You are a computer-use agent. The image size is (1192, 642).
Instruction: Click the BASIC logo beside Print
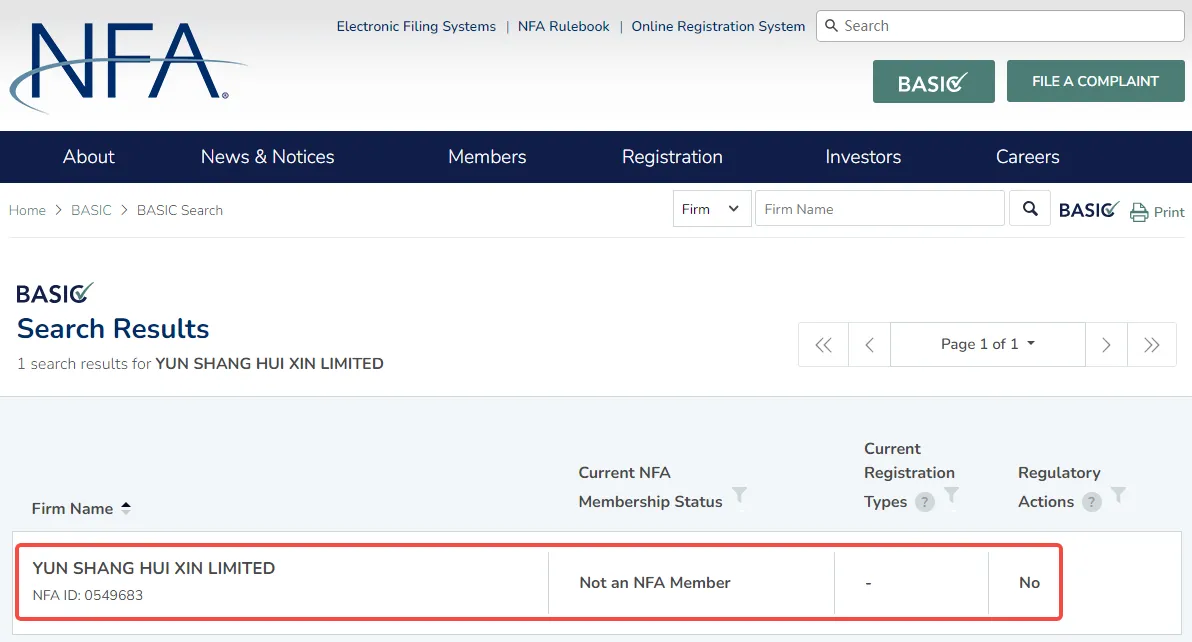click(1089, 210)
